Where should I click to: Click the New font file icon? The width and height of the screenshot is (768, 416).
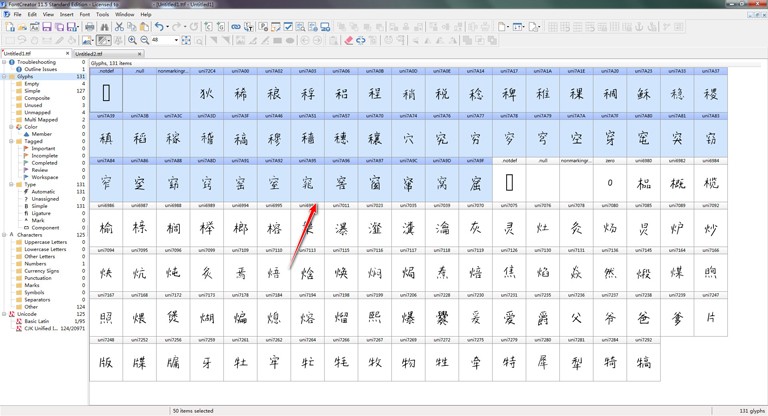8,27
